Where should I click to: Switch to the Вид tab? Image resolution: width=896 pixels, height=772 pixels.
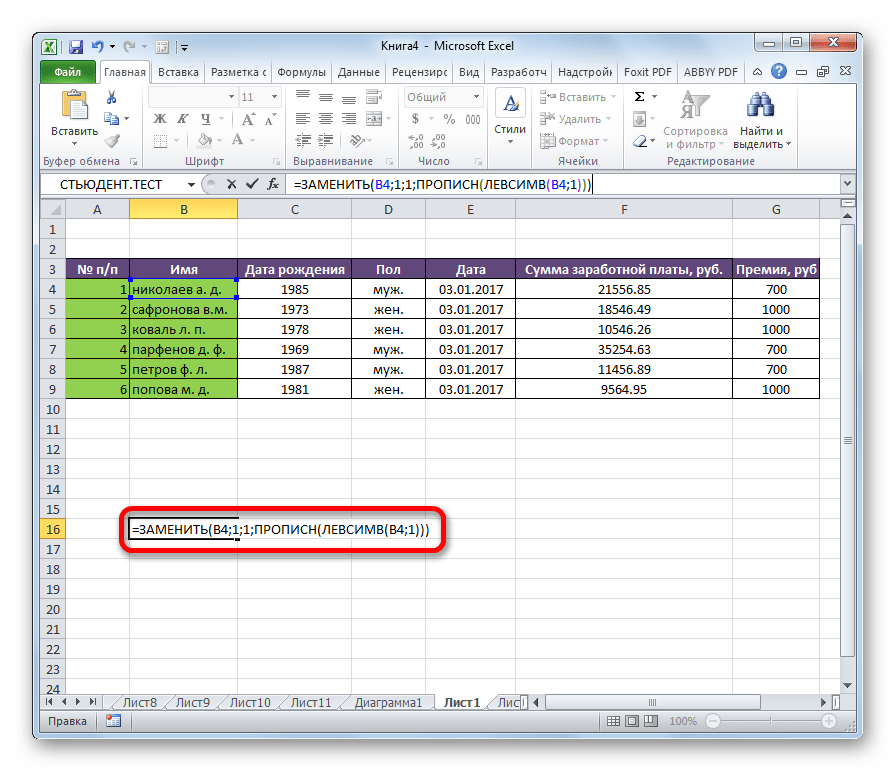point(469,72)
